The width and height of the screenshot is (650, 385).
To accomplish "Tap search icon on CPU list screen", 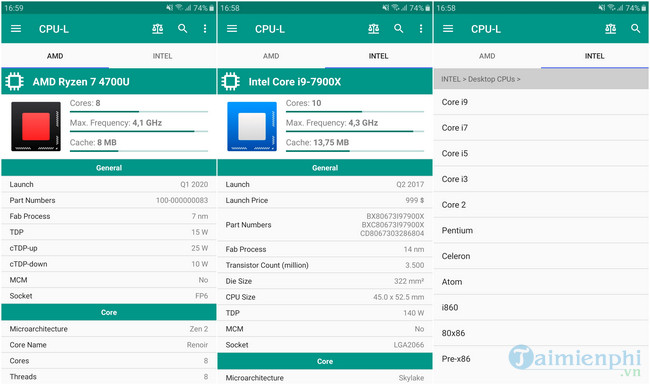I will coord(635,29).
